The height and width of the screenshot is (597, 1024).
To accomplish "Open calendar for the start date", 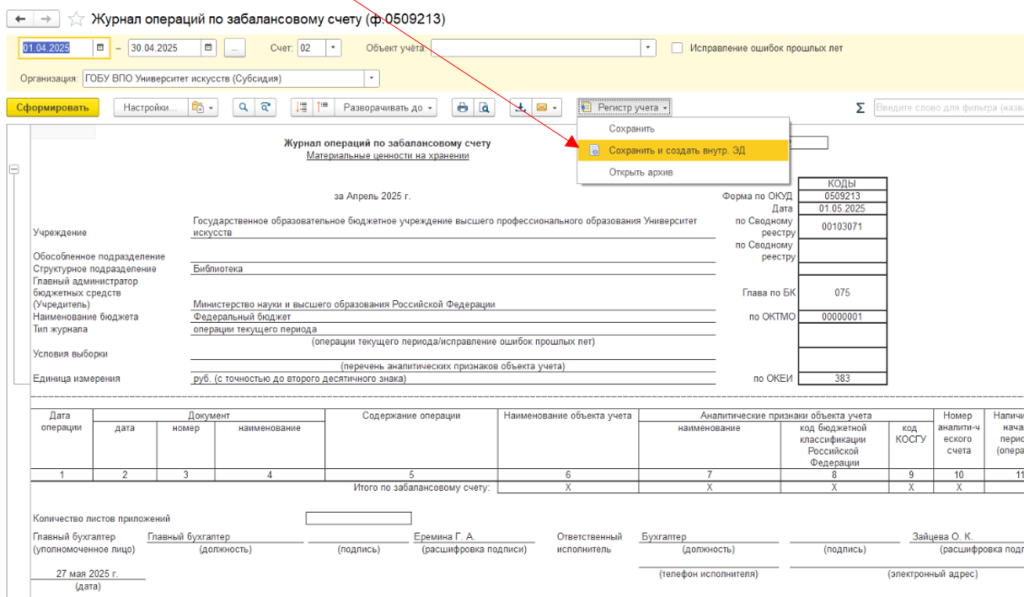I will (x=100, y=48).
